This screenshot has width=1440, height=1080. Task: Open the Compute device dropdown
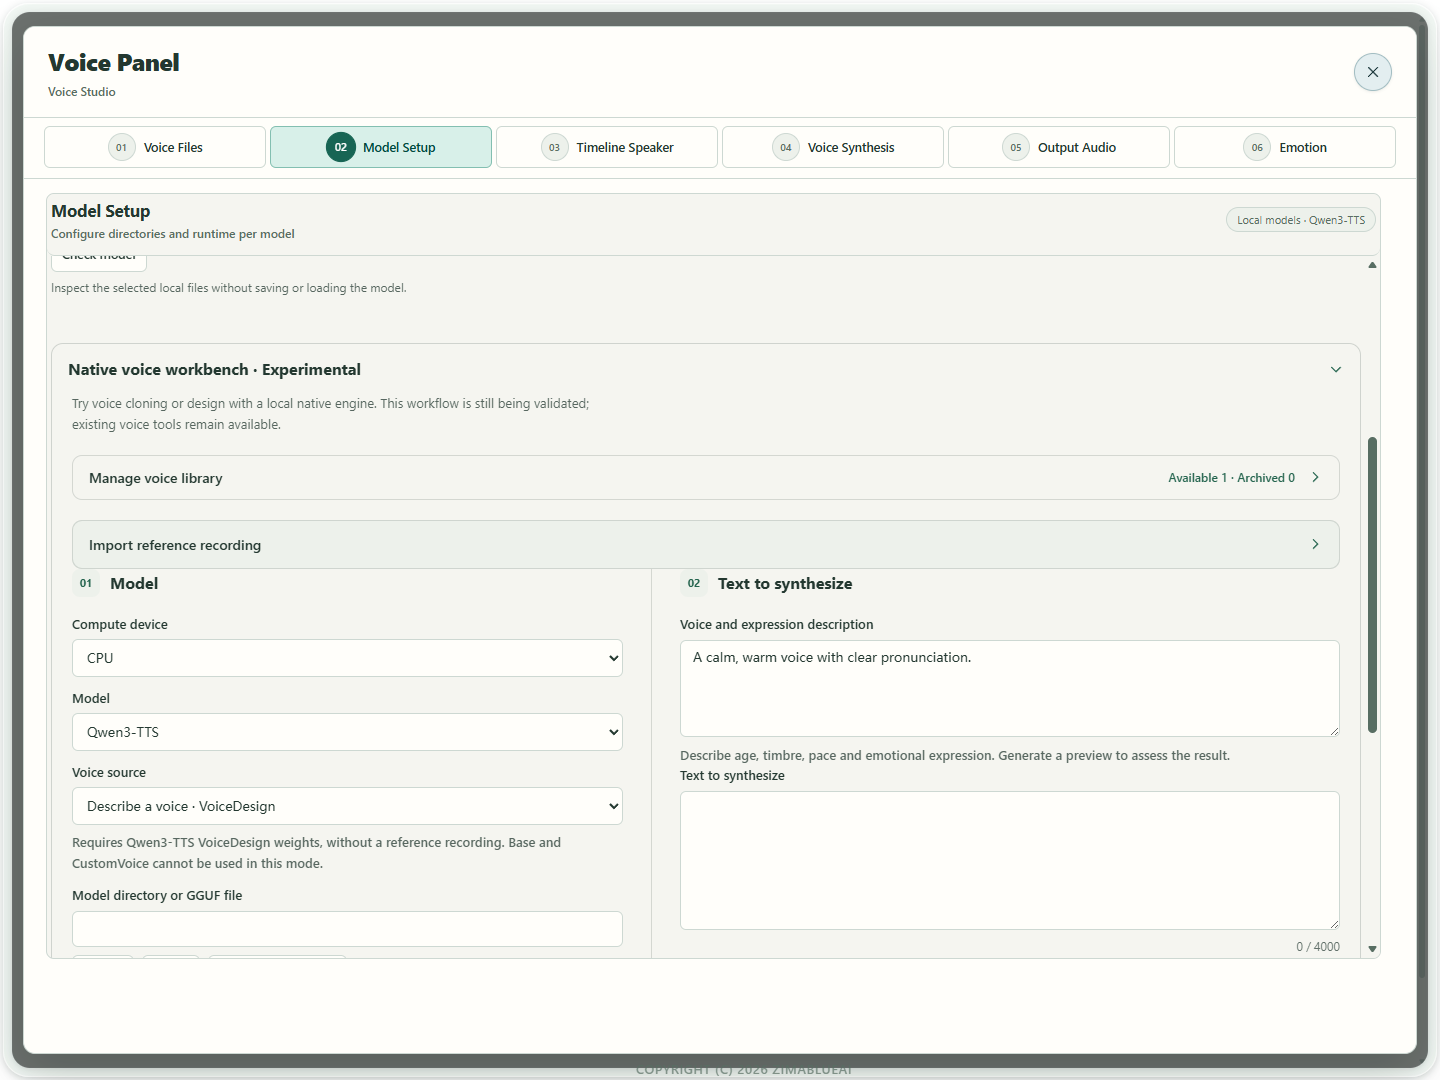coord(347,658)
